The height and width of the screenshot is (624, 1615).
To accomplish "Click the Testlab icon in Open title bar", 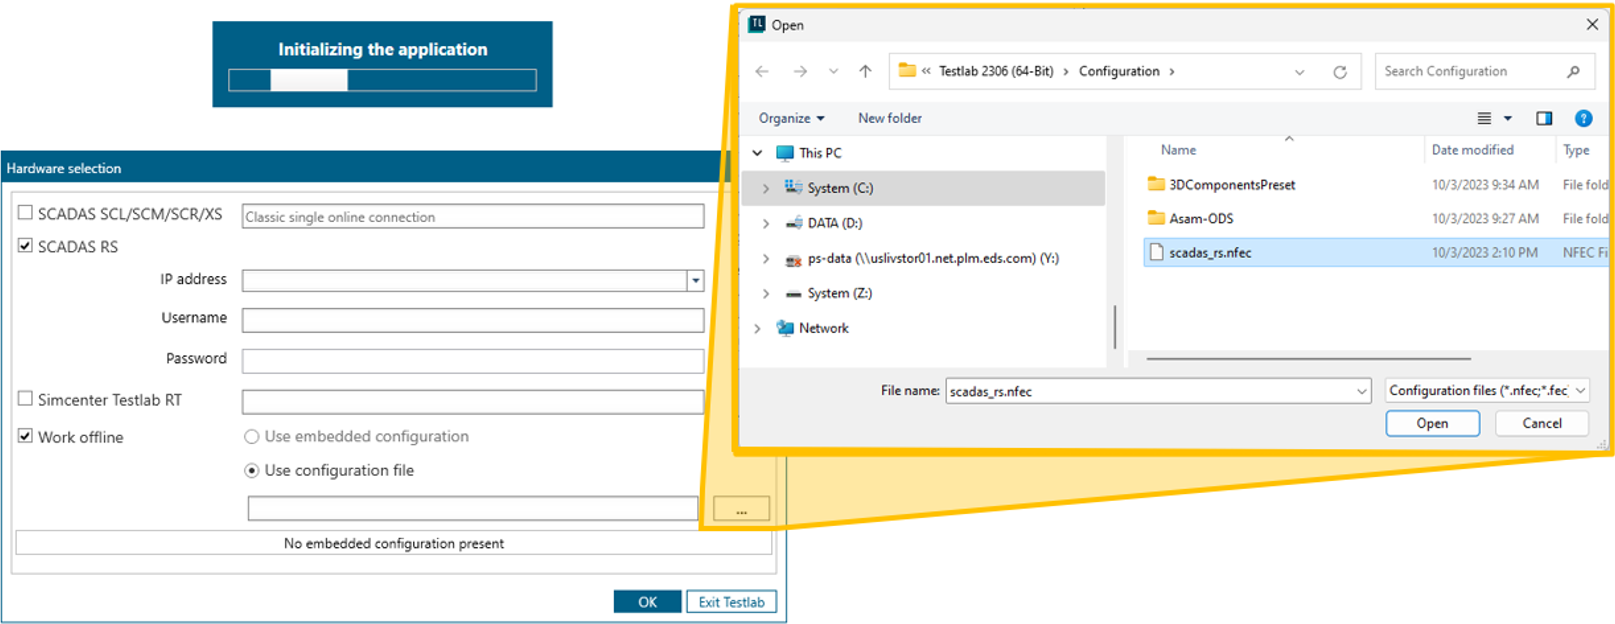I will coord(757,24).
